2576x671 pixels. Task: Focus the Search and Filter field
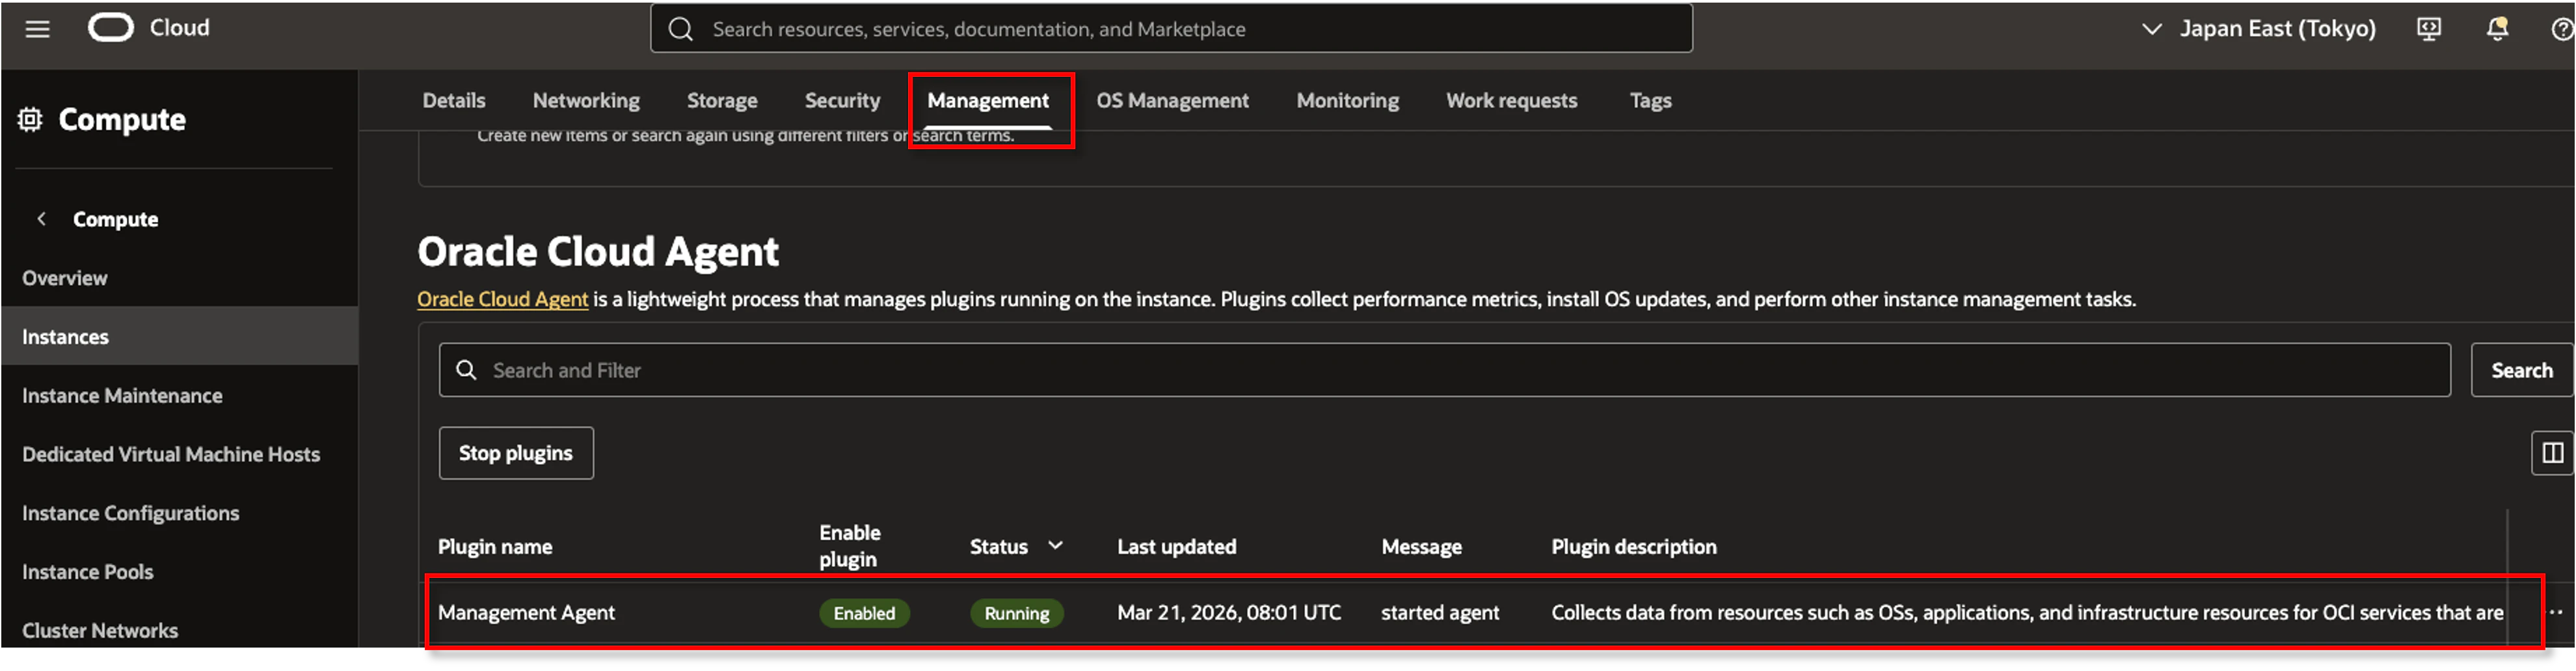(1444, 370)
